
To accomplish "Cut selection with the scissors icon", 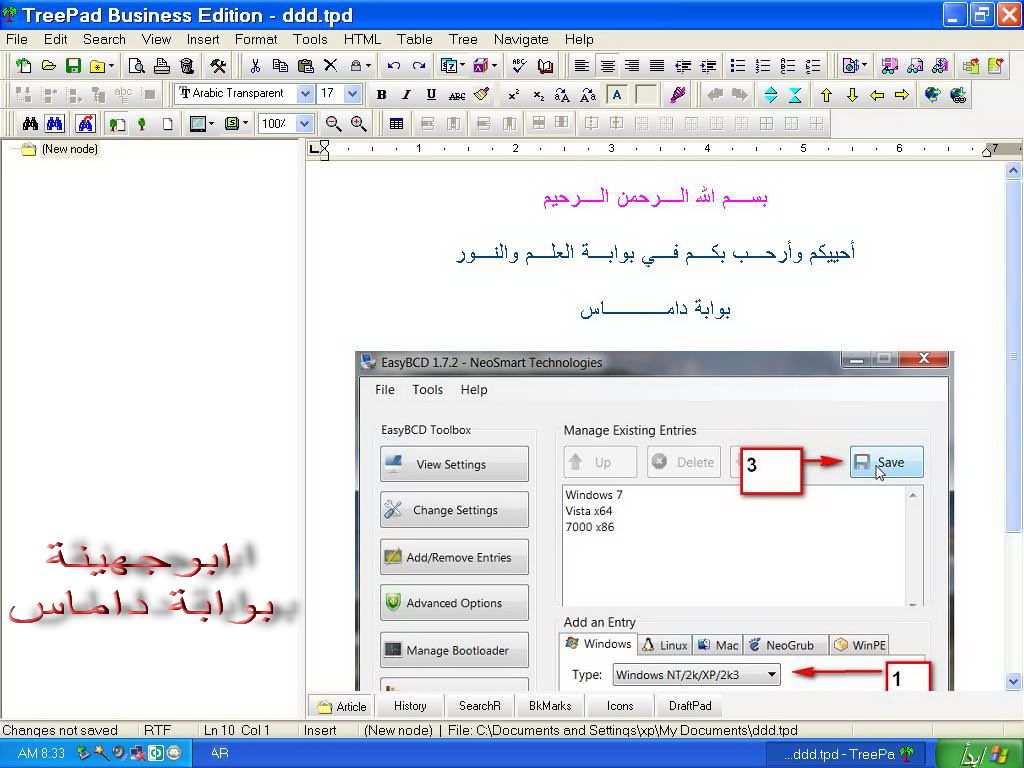I will pyautogui.click(x=255, y=65).
